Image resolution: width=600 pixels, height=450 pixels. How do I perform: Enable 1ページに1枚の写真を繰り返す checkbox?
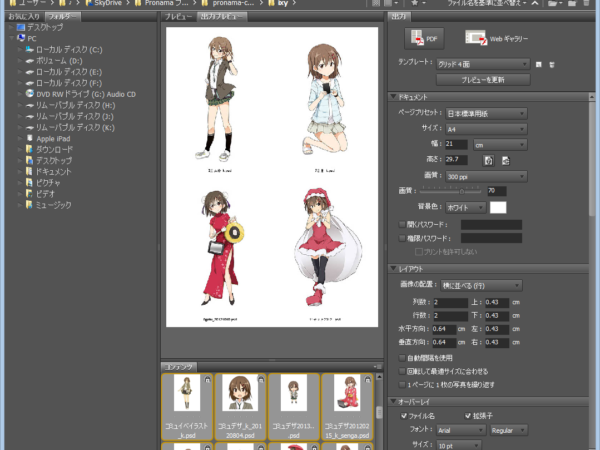tap(402, 385)
